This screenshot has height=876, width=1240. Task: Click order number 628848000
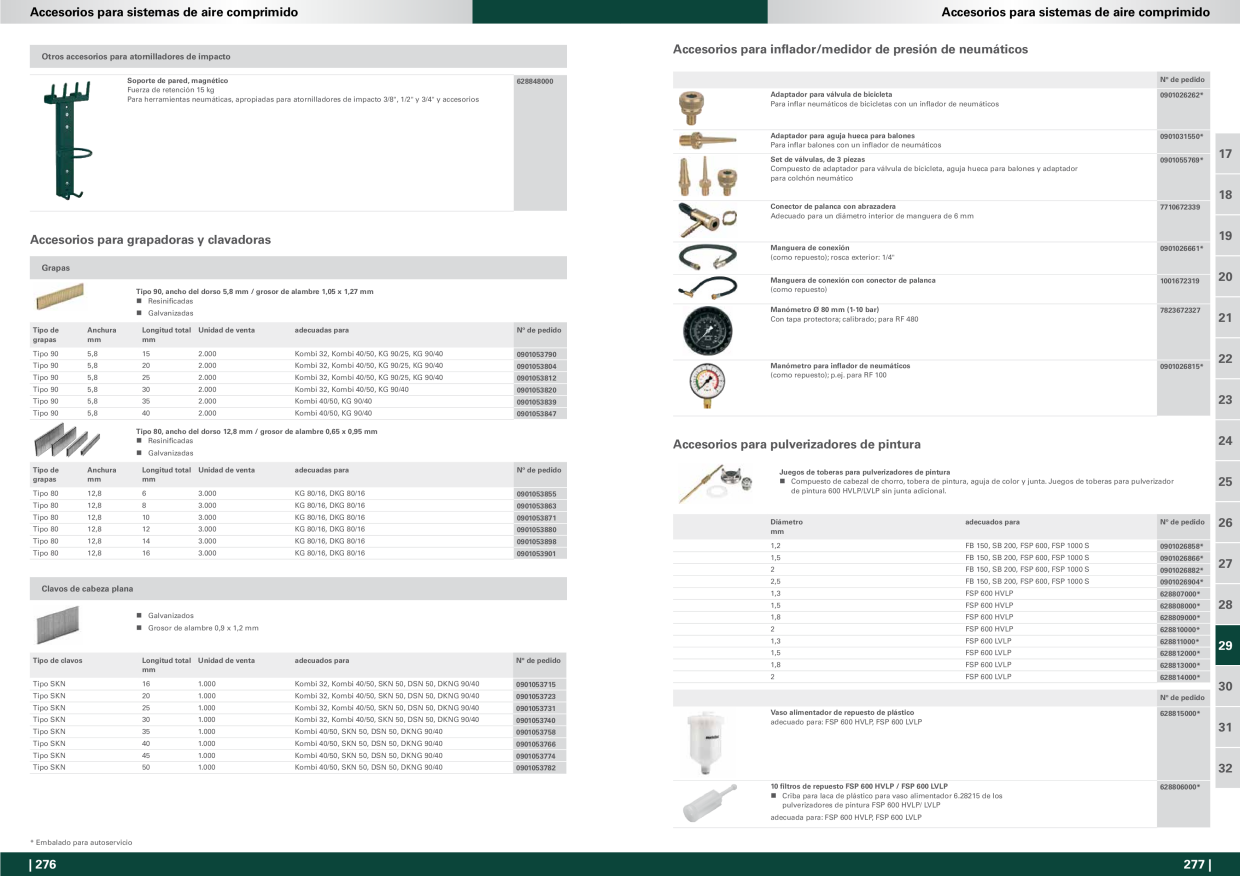pyautogui.click(x=535, y=81)
